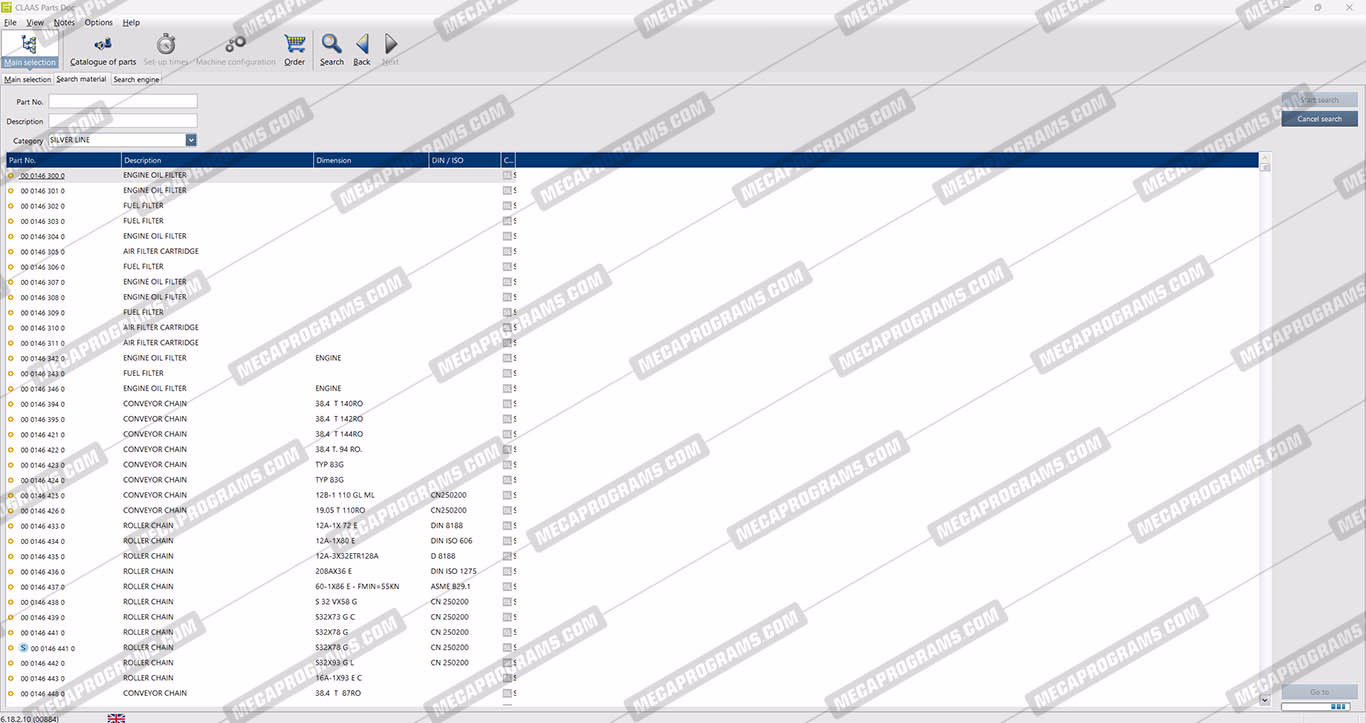Switch to the Search engine tab
This screenshot has width=1366, height=723.
pos(136,79)
